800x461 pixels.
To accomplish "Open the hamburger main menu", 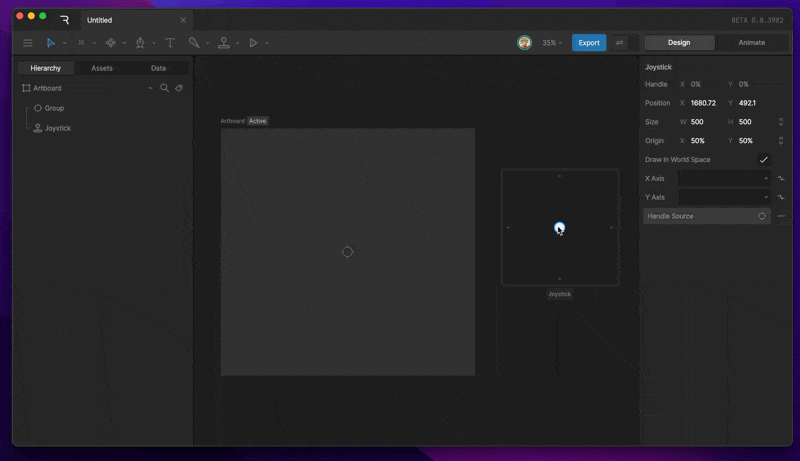I will point(28,43).
